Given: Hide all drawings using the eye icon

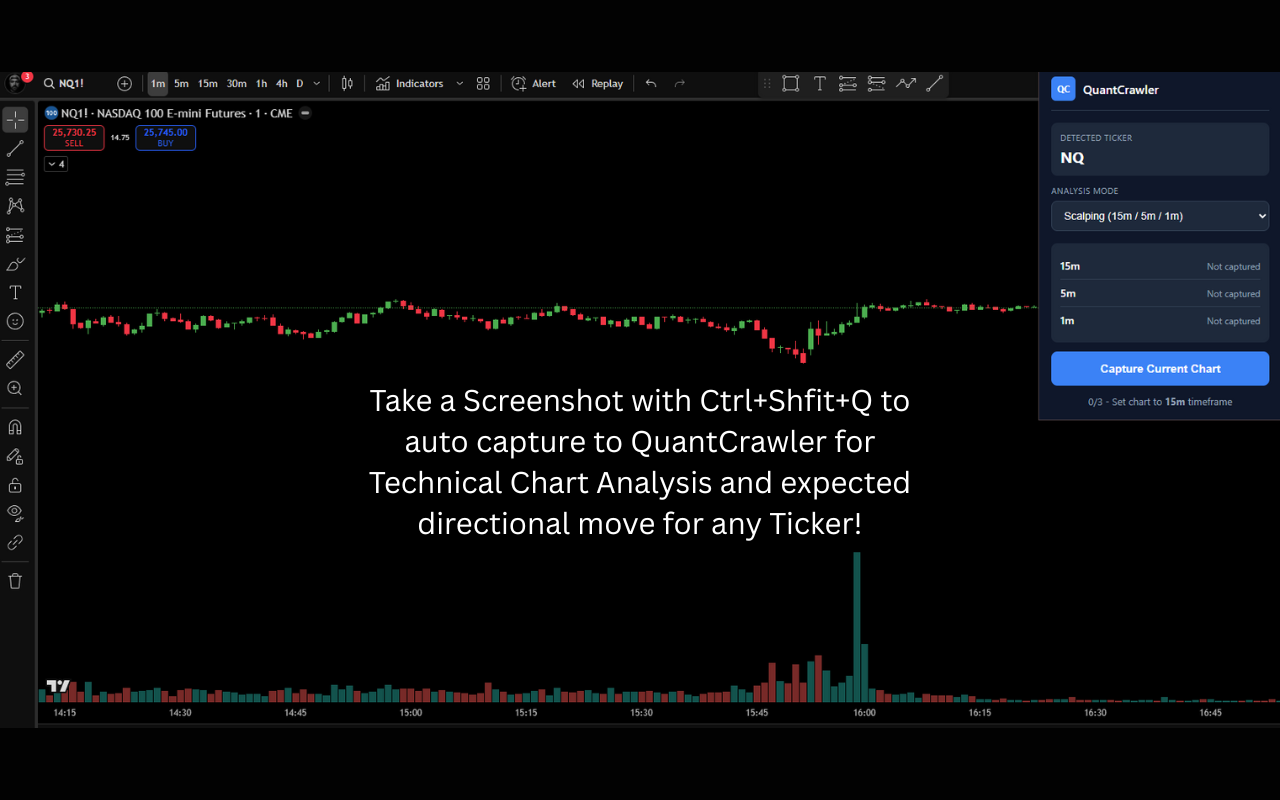Looking at the screenshot, I should pyautogui.click(x=15, y=513).
